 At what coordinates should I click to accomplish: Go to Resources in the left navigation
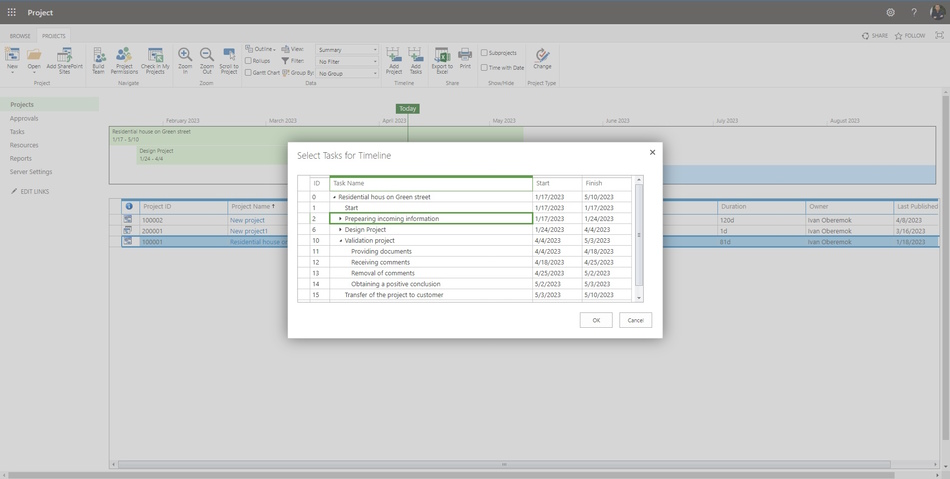(x=24, y=145)
